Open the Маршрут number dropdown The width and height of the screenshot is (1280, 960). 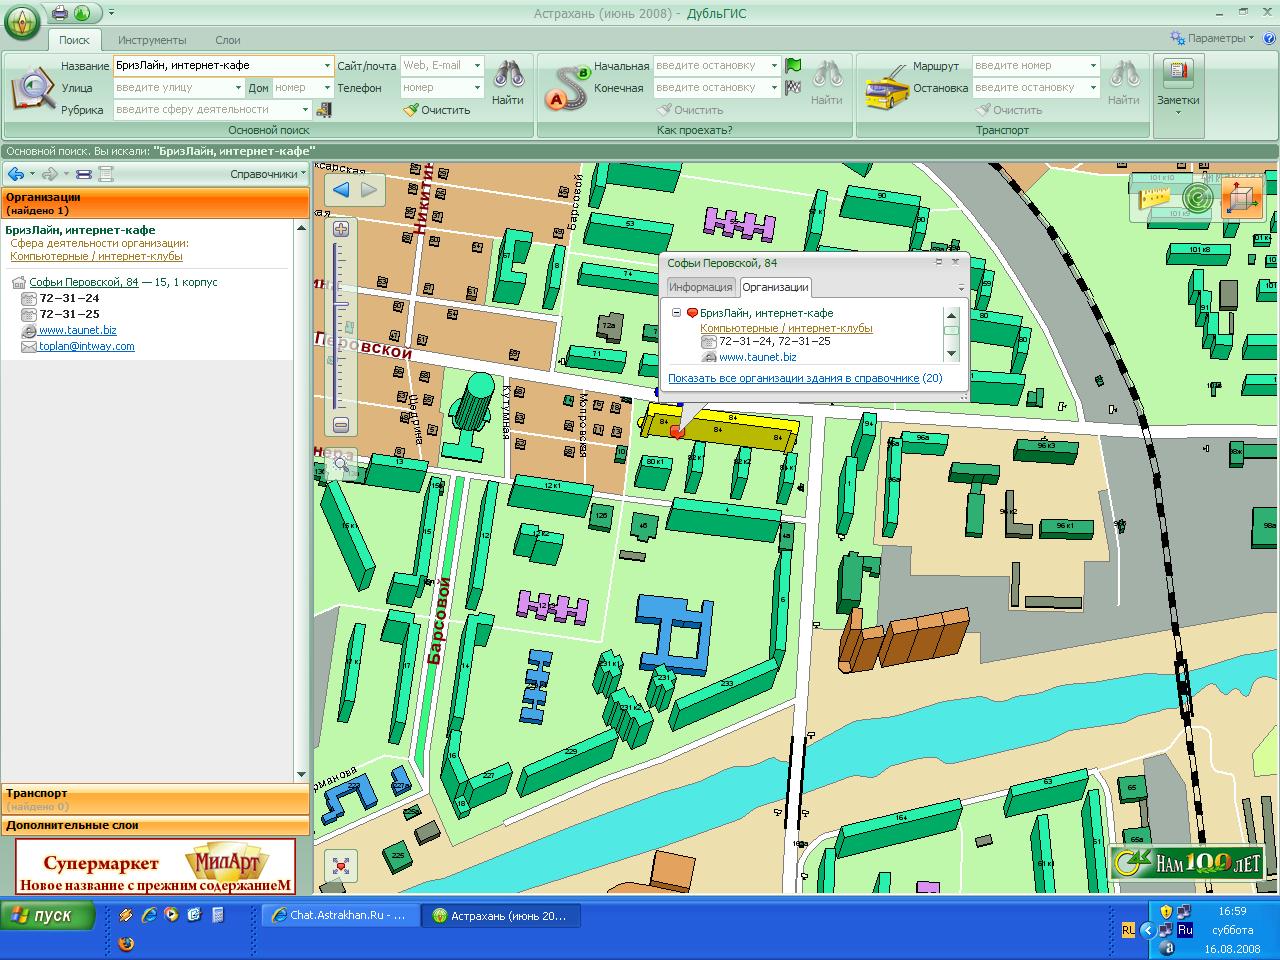point(1093,66)
